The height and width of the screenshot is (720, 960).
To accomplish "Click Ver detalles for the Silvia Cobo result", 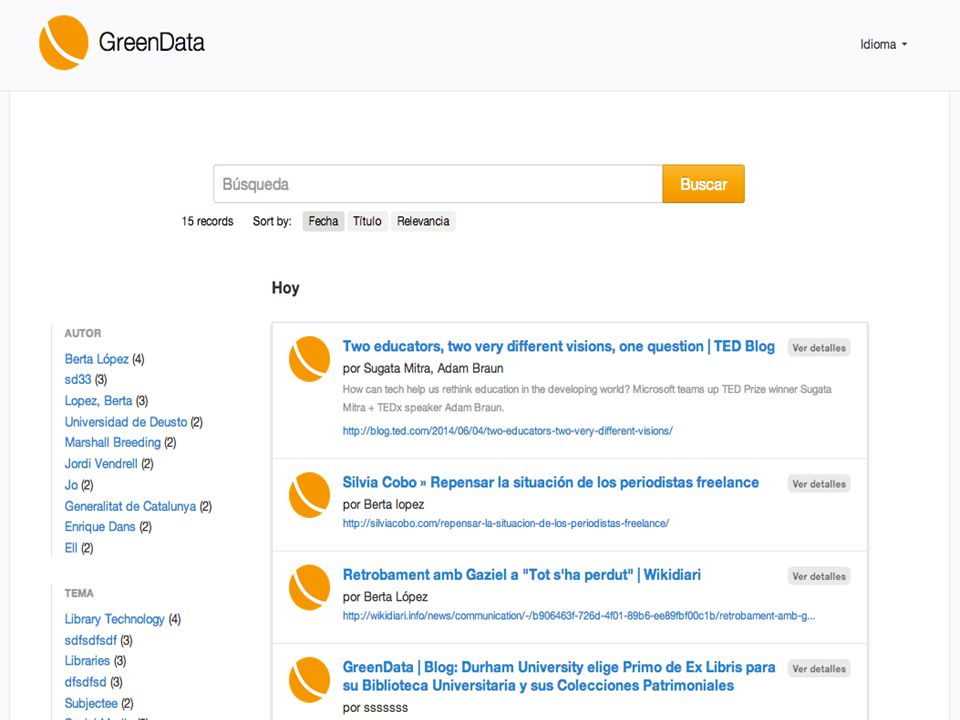I will [819, 484].
